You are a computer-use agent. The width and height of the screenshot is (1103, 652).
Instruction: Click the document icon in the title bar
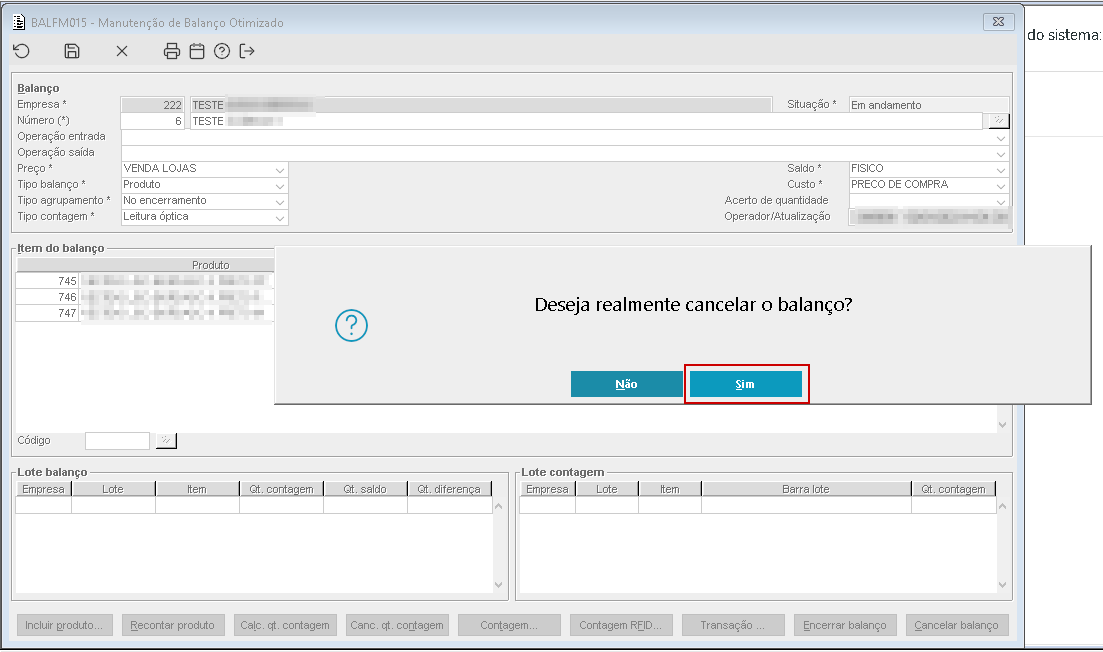pos(19,23)
